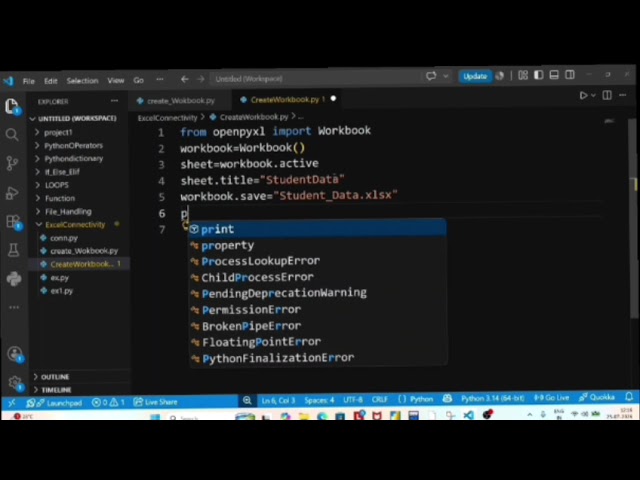The width and height of the screenshot is (640, 480).
Task: Open the Copilot chat dropdown arrow
Action: click(x=446, y=76)
